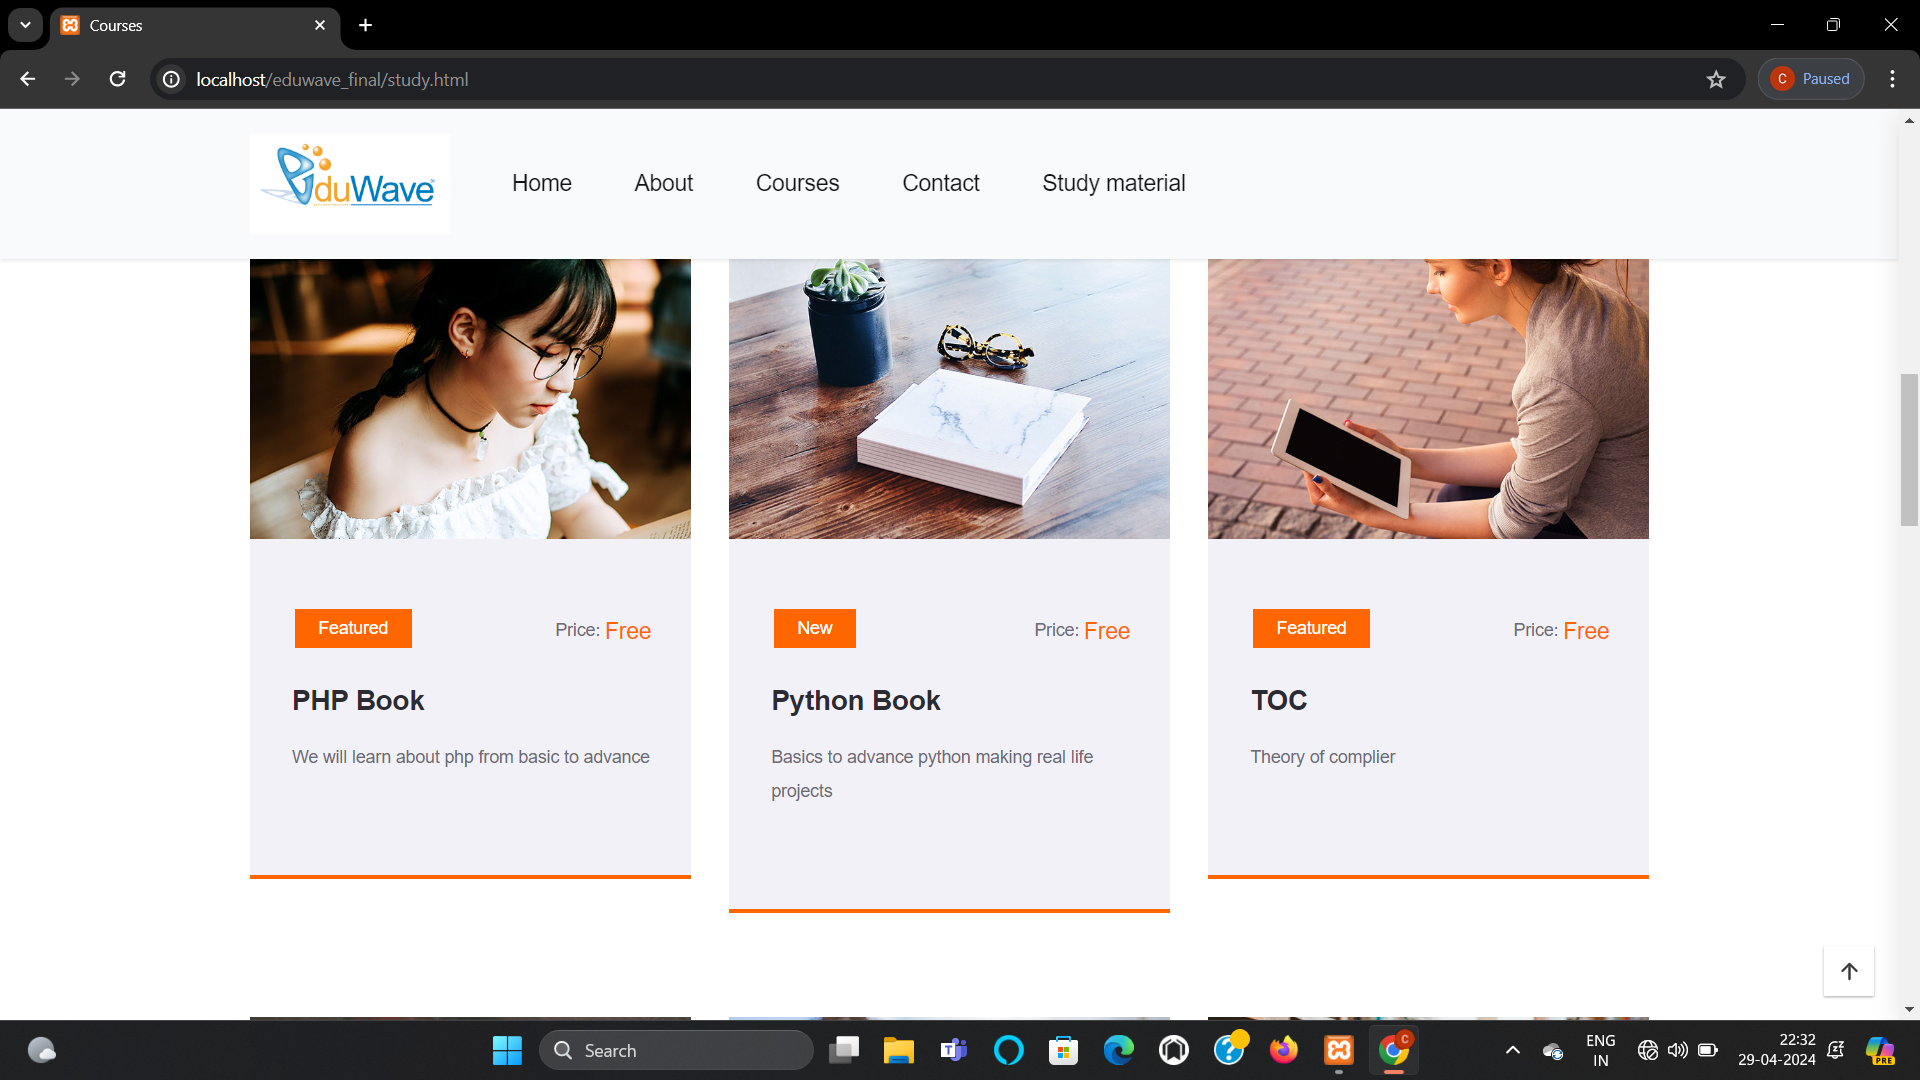Click the EduWave logo
The width and height of the screenshot is (1920, 1080).
(349, 183)
